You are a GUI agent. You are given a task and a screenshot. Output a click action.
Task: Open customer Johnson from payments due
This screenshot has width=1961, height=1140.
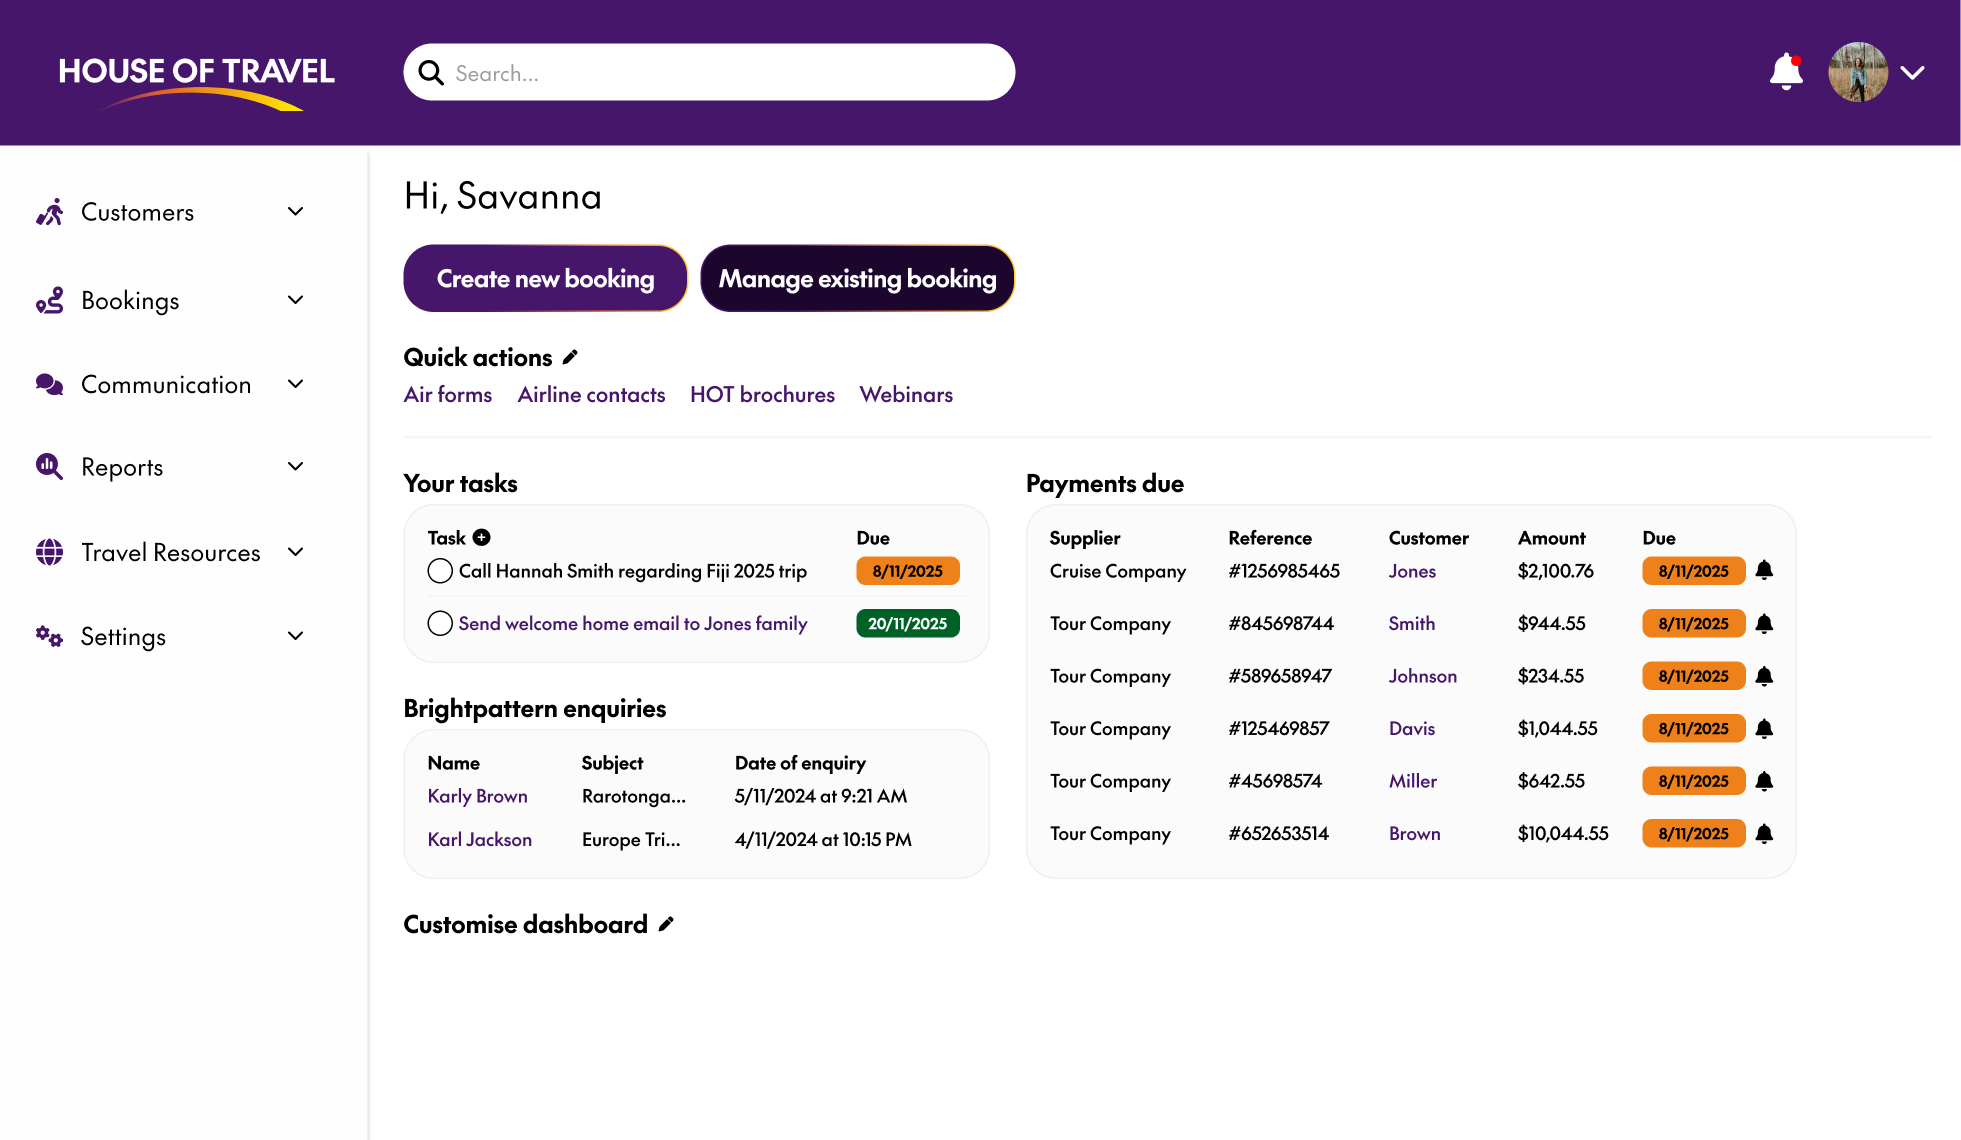click(x=1423, y=676)
